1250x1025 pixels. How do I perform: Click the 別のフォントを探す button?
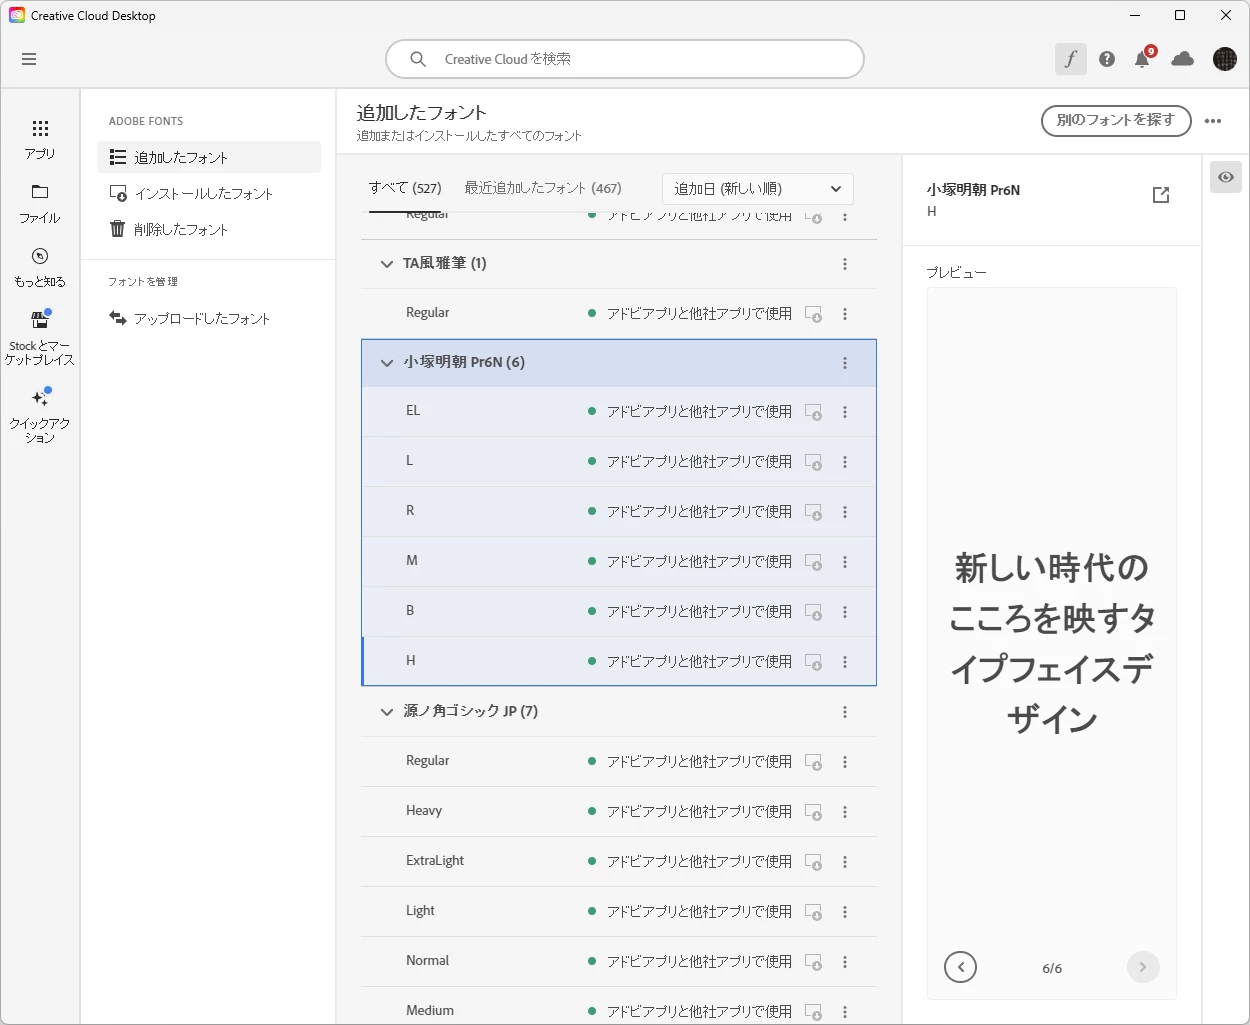tap(1116, 120)
